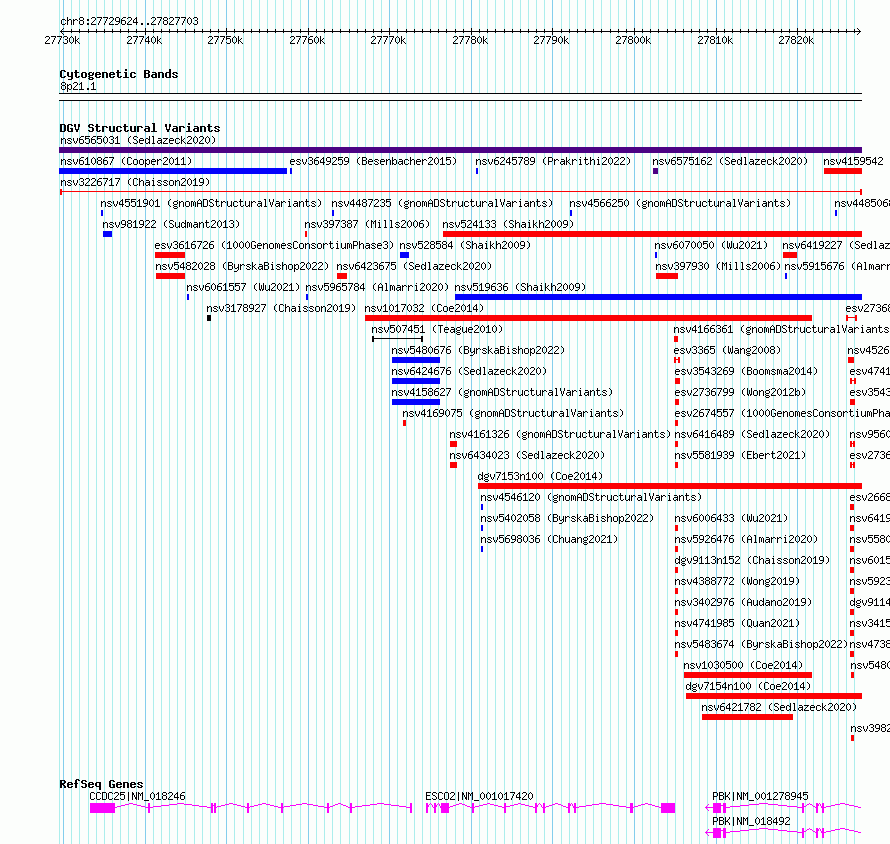Click esv3543269 (Boomsma2014) label
Image resolution: width=890 pixels, height=844 pixels.
[746, 371]
